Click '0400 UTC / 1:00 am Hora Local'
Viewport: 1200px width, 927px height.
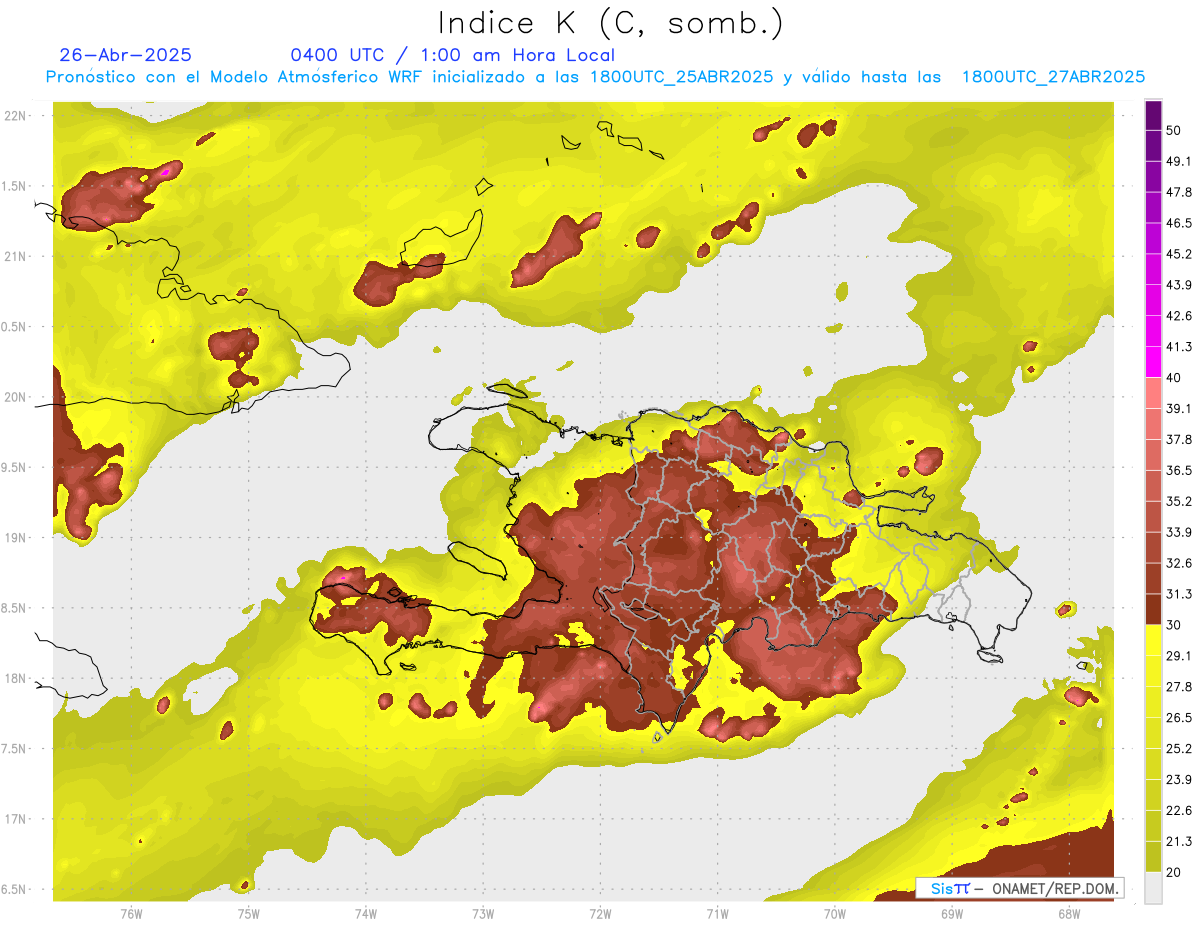453,56
